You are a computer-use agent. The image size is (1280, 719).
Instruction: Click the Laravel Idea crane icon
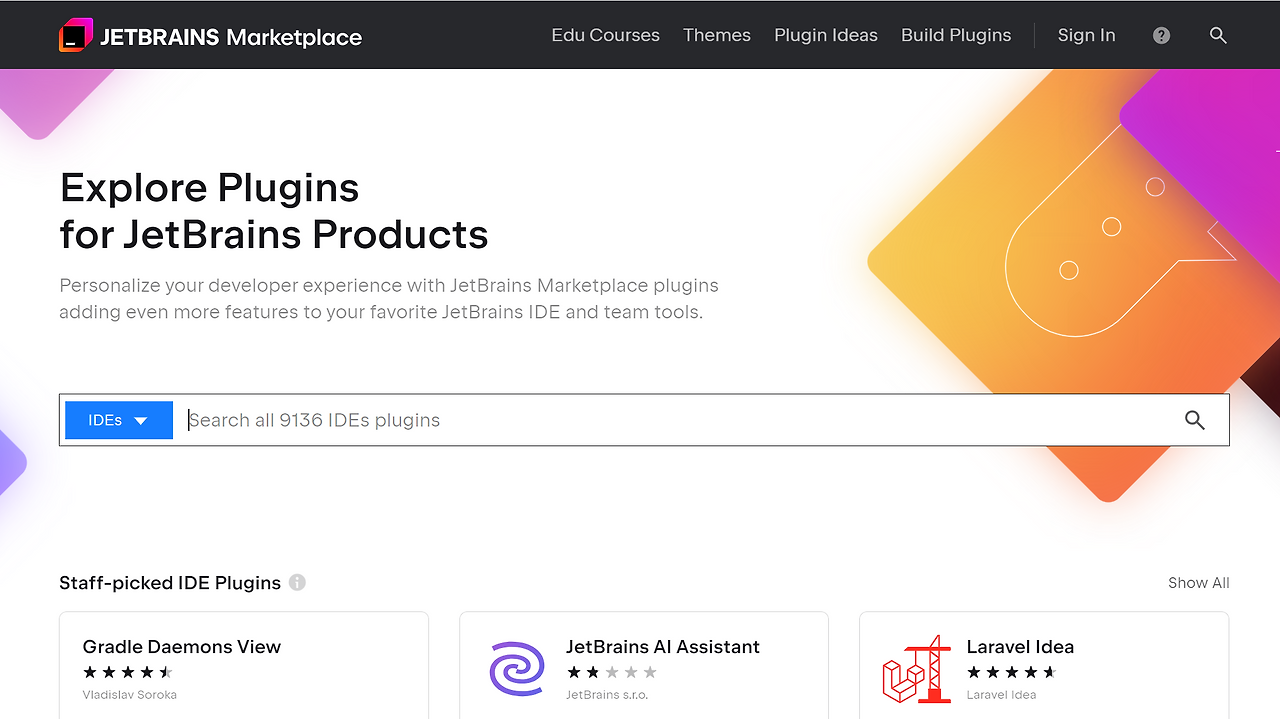coord(917,669)
